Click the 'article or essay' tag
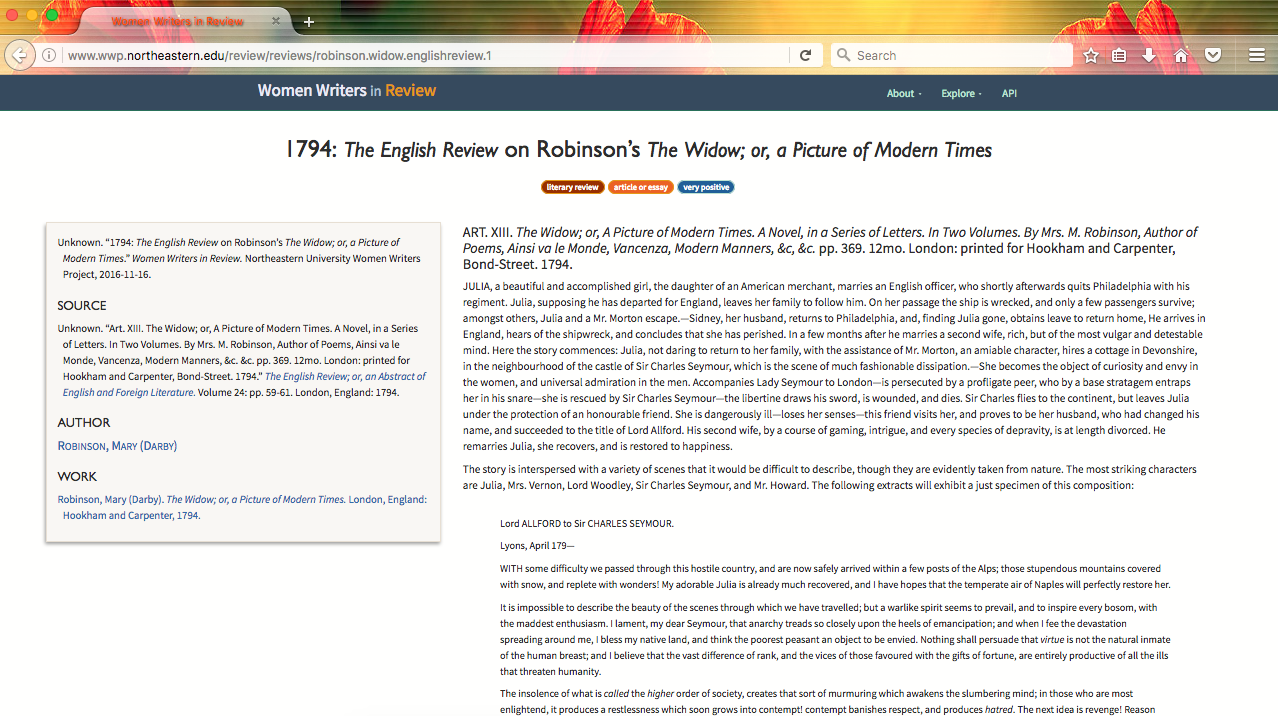Image resolution: width=1278 pixels, height=716 pixels. click(641, 187)
